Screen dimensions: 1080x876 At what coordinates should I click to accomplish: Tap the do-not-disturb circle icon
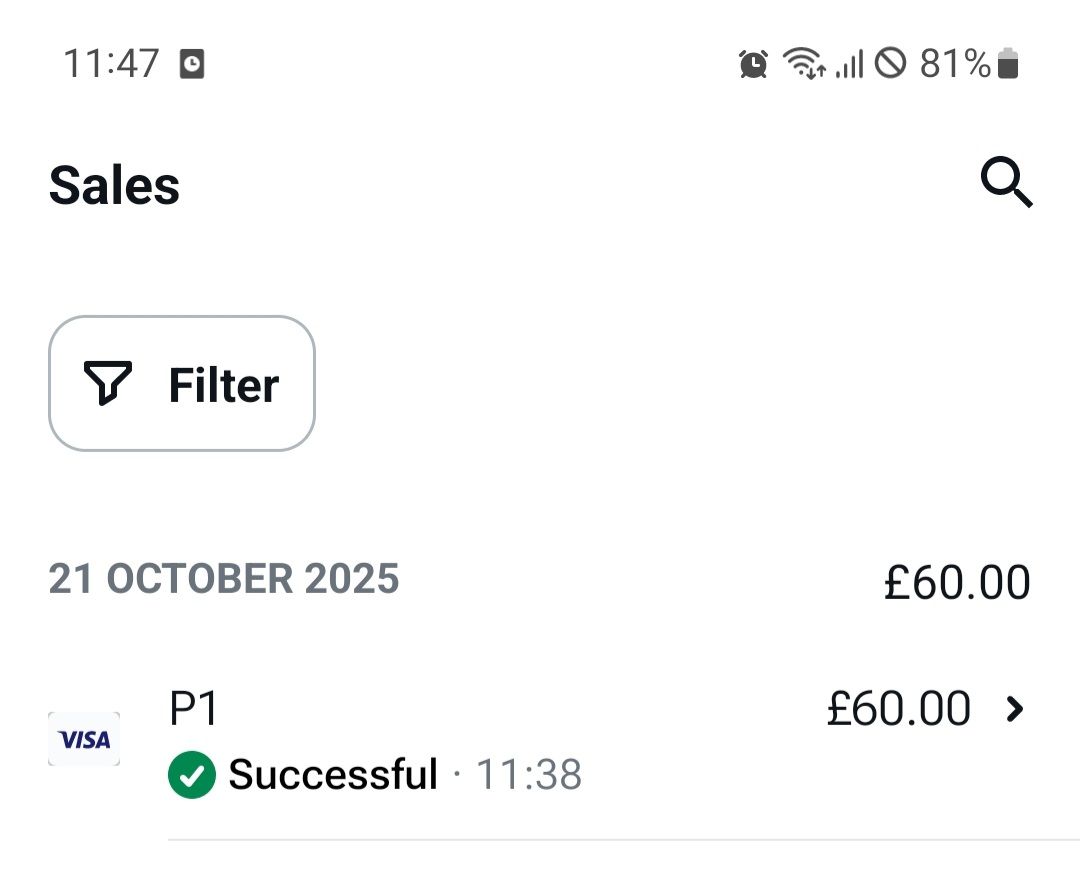[x=891, y=63]
